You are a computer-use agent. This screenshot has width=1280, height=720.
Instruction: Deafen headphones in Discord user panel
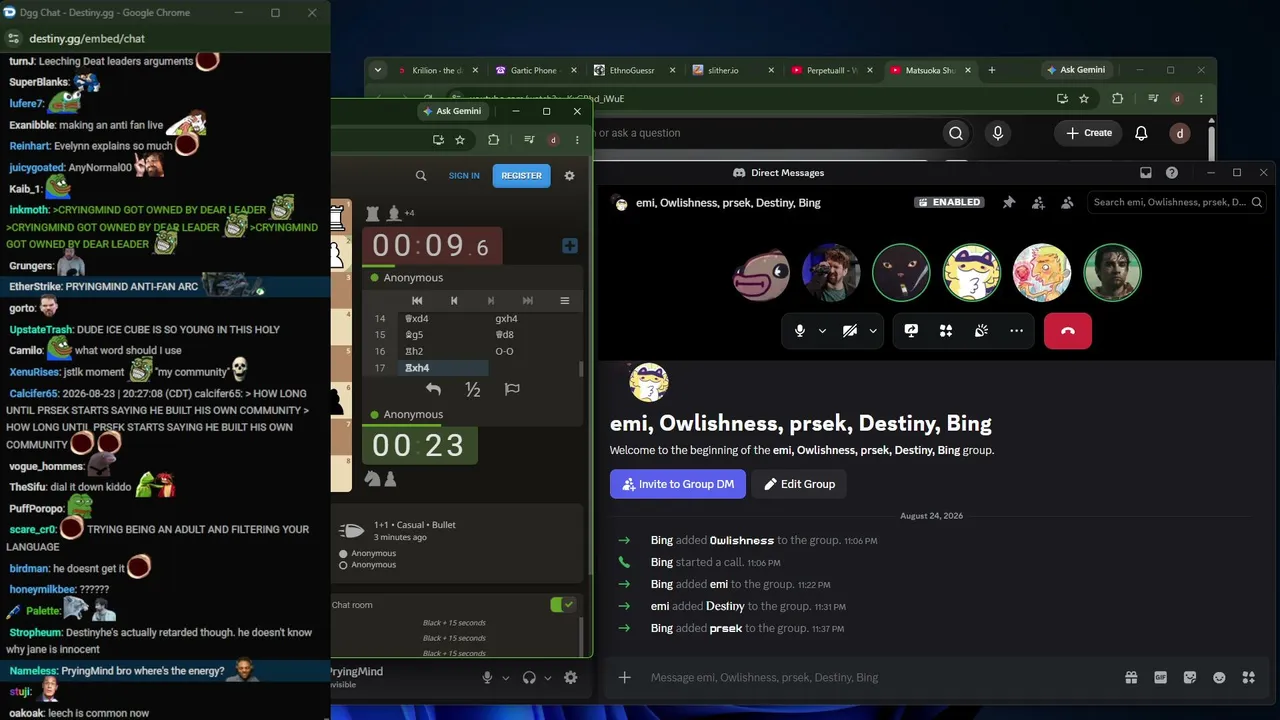tap(529, 677)
